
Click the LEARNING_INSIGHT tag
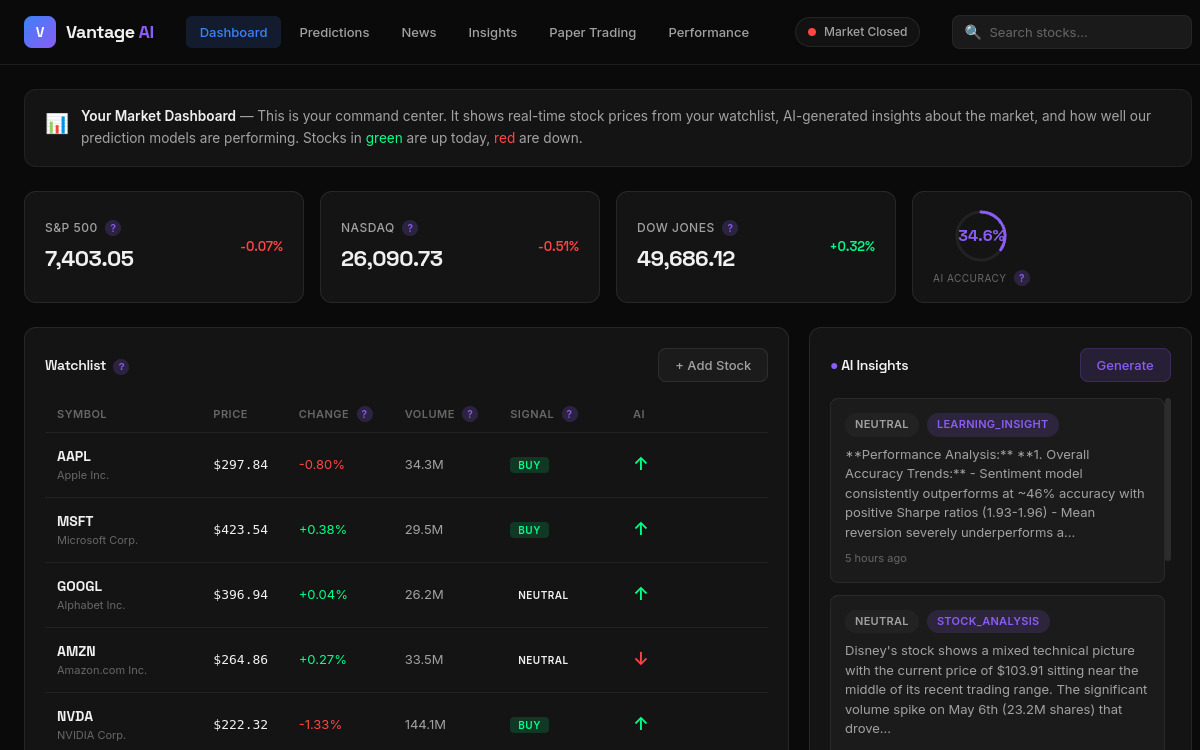coord(993,425)
